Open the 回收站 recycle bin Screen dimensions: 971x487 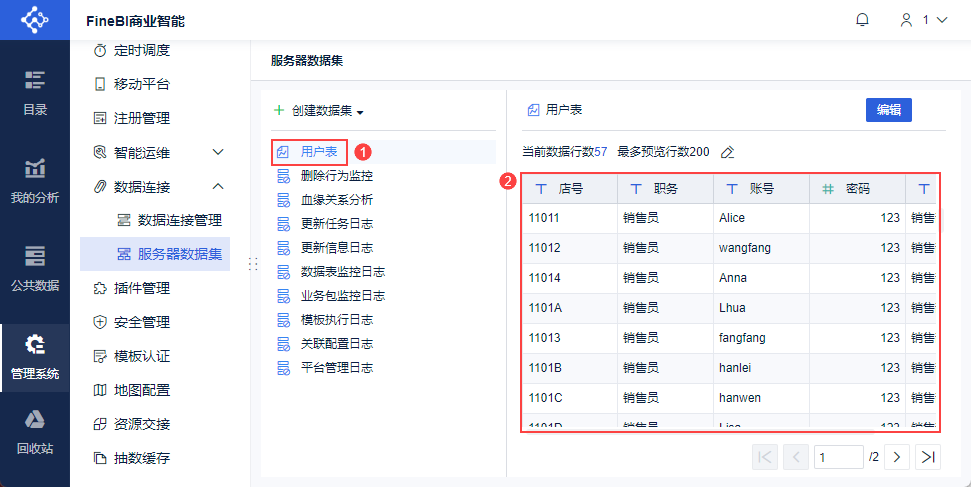35,433
